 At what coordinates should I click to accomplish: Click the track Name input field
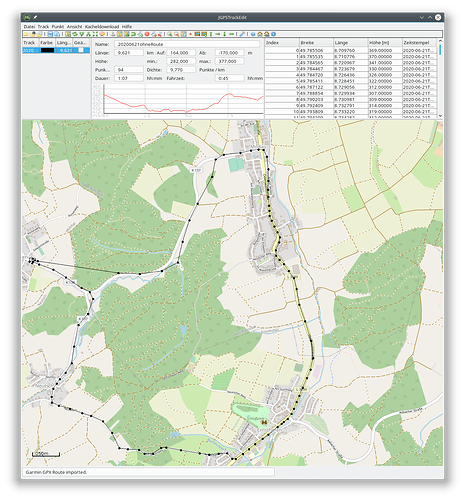pyautogui.click(x=187, y=44)
